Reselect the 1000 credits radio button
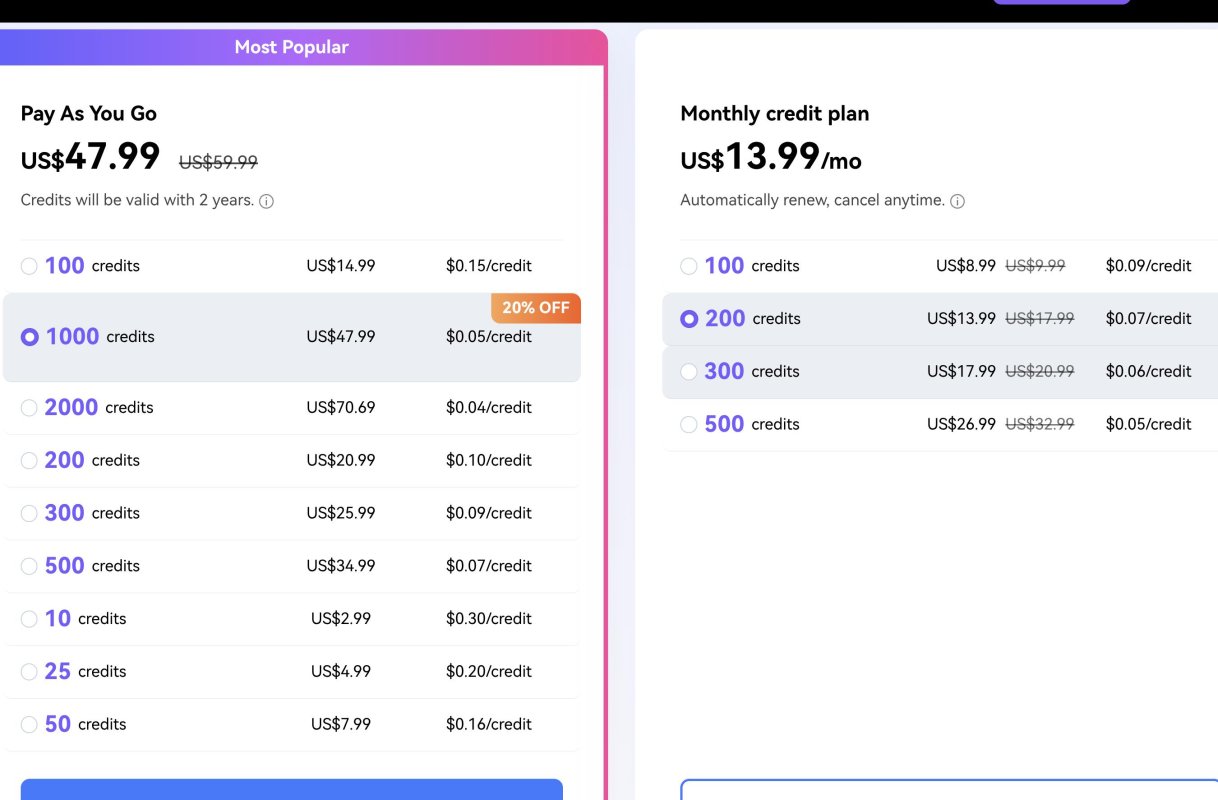 [29, 336]
